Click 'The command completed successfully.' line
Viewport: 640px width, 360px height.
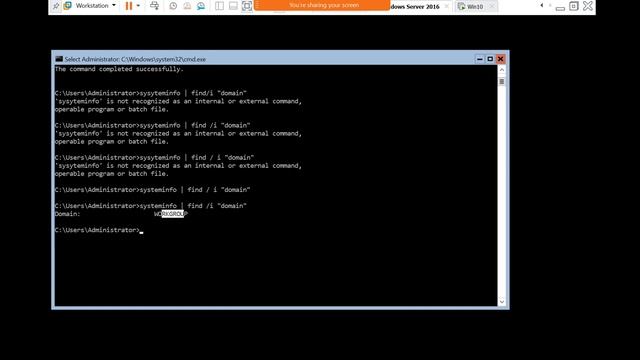point(119,69)
